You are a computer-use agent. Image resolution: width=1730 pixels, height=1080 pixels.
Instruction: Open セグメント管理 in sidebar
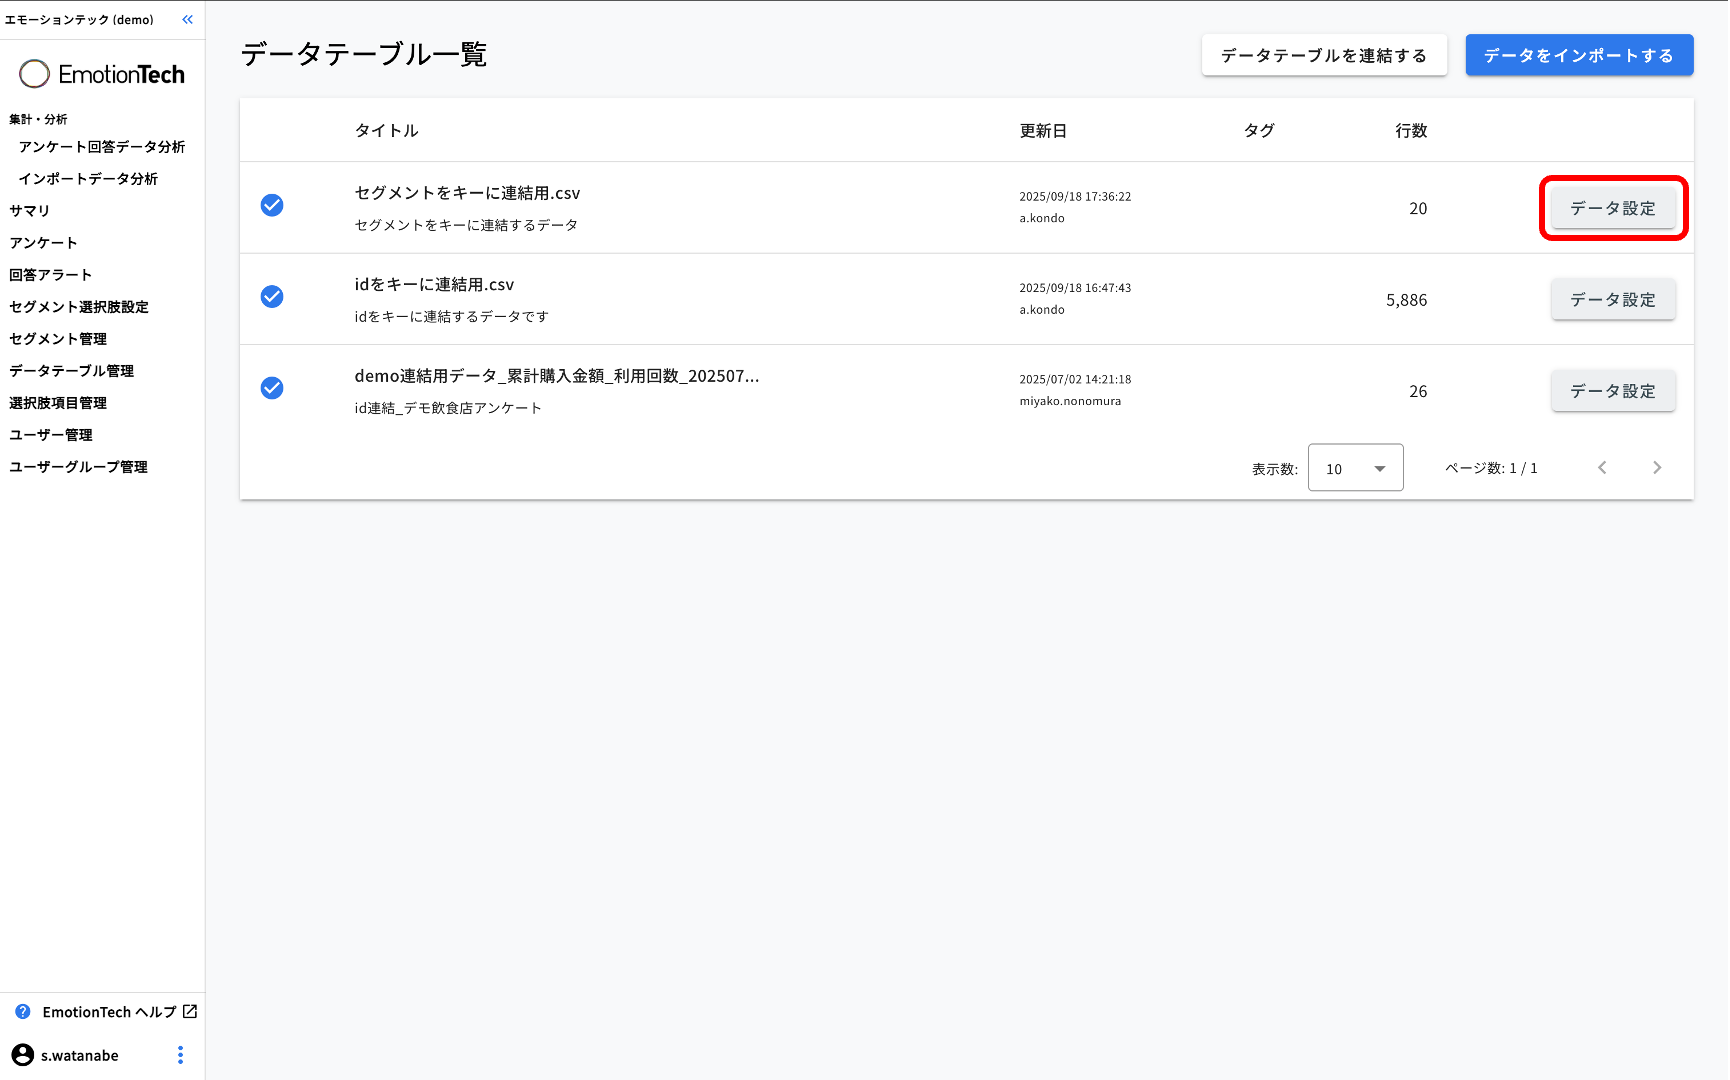pos(58,339)
